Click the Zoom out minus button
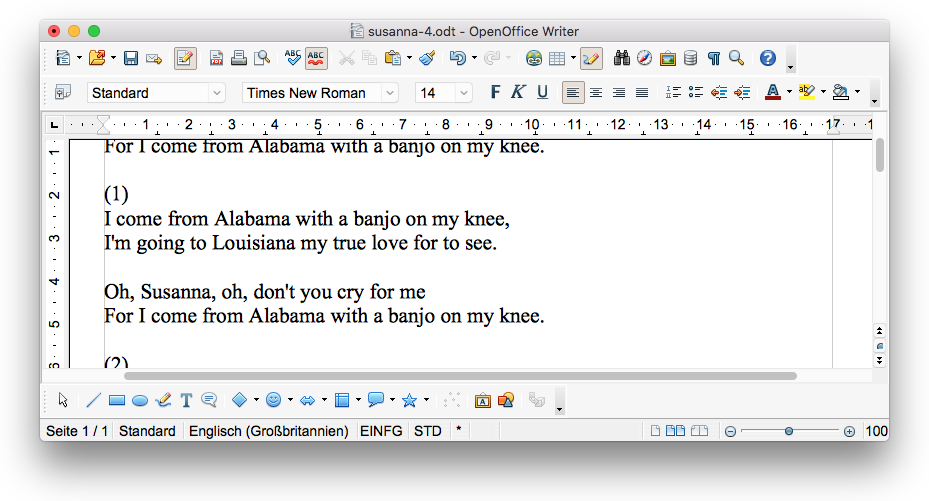Image resolution: width=929 pixels, height=501 pixels. 731,432
